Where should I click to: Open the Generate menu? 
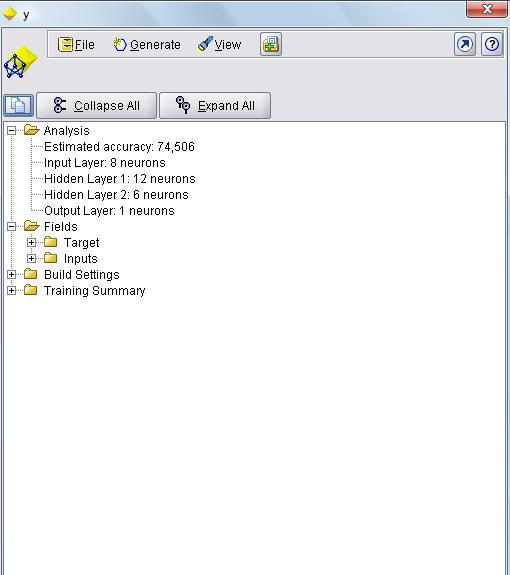pyautogui.click(x=147, y=44)
